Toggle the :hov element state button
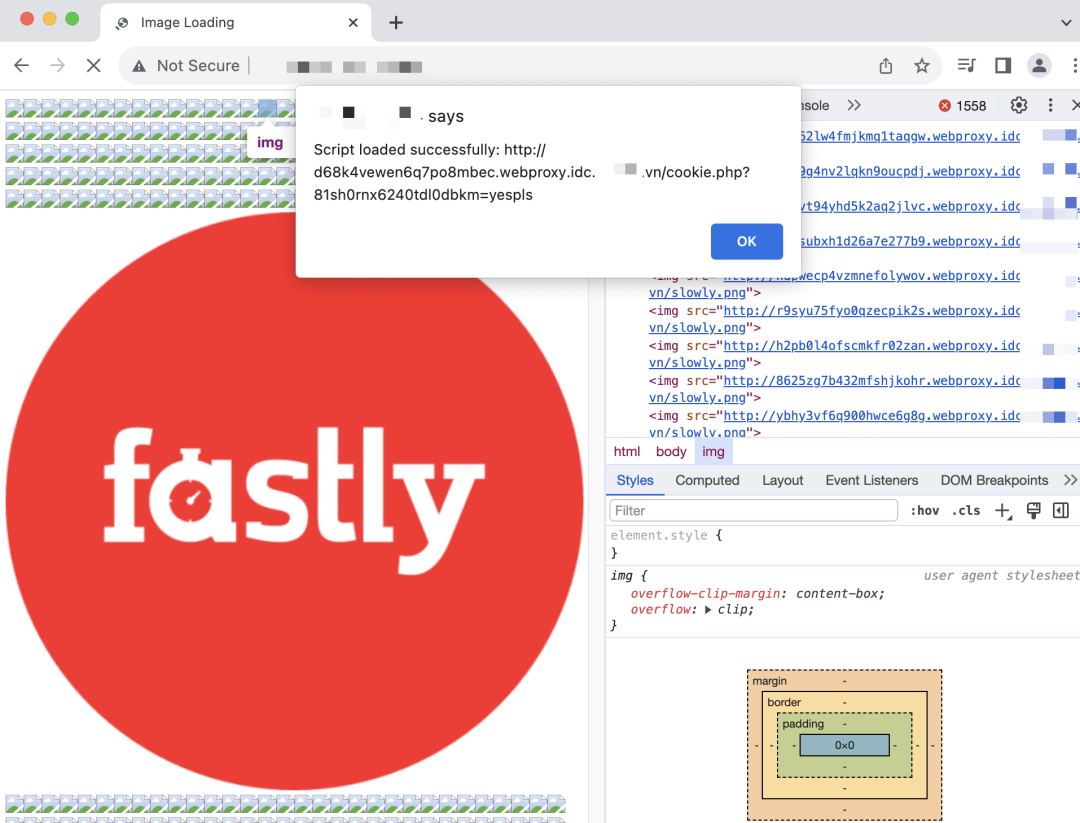Image resolution: width=1080 pixels, height=823 pixels. click(x=924, y=511)
